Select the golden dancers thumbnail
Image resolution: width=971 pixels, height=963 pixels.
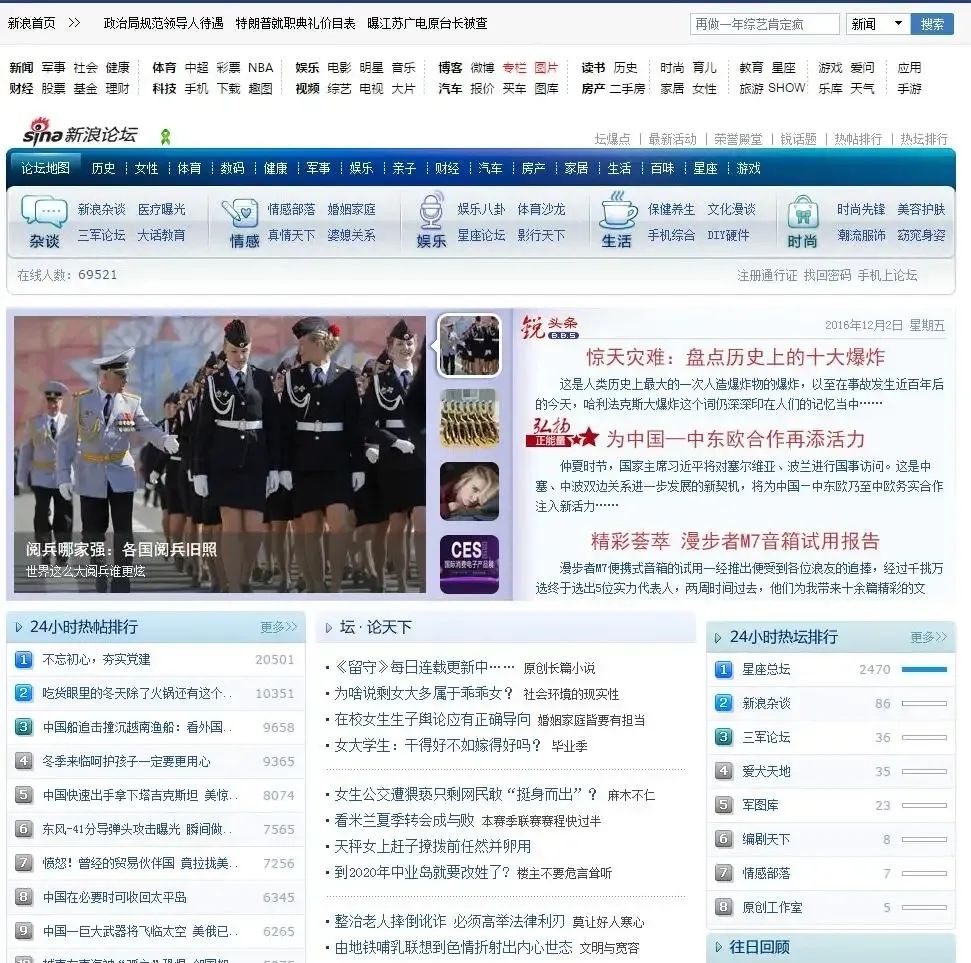tap(469, 418)
